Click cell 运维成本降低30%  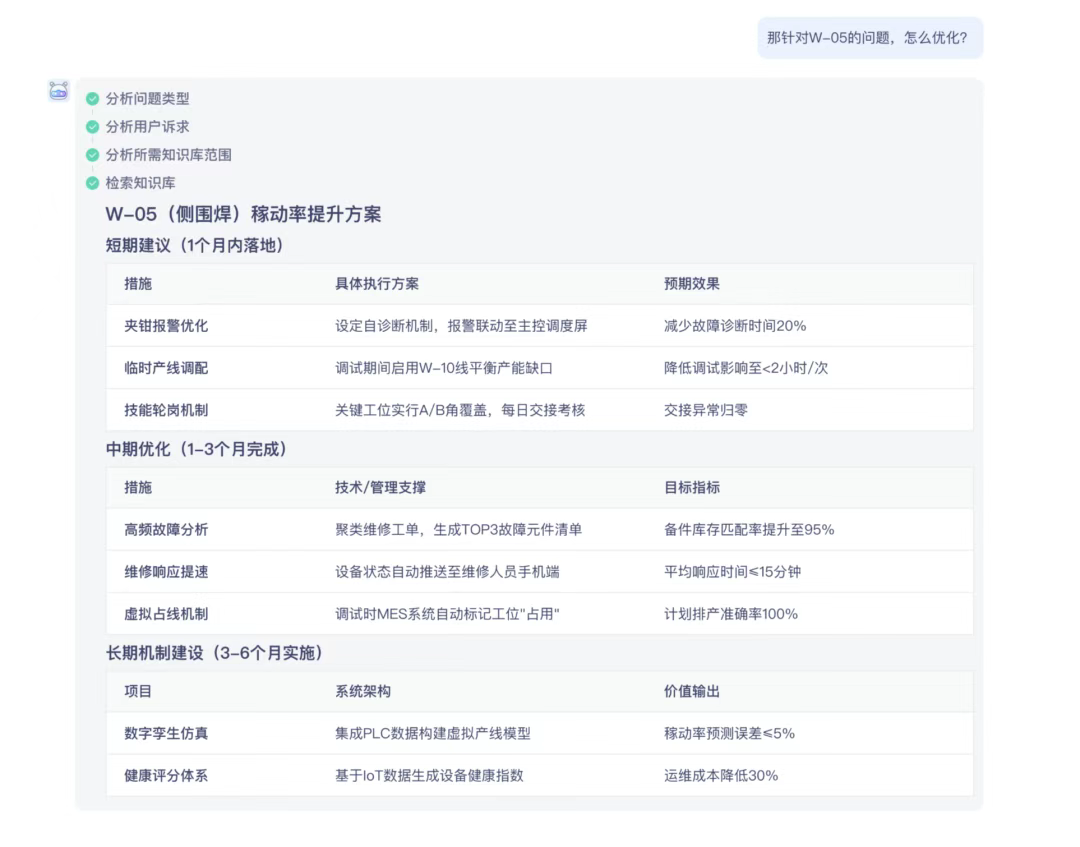721,776
